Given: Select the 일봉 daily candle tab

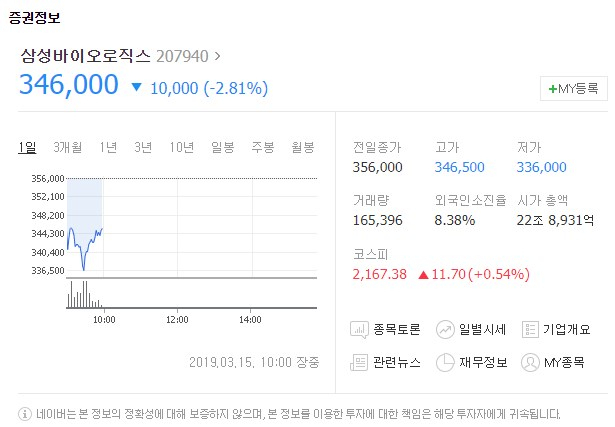Looking at the screenshot, I should [222, 148].
